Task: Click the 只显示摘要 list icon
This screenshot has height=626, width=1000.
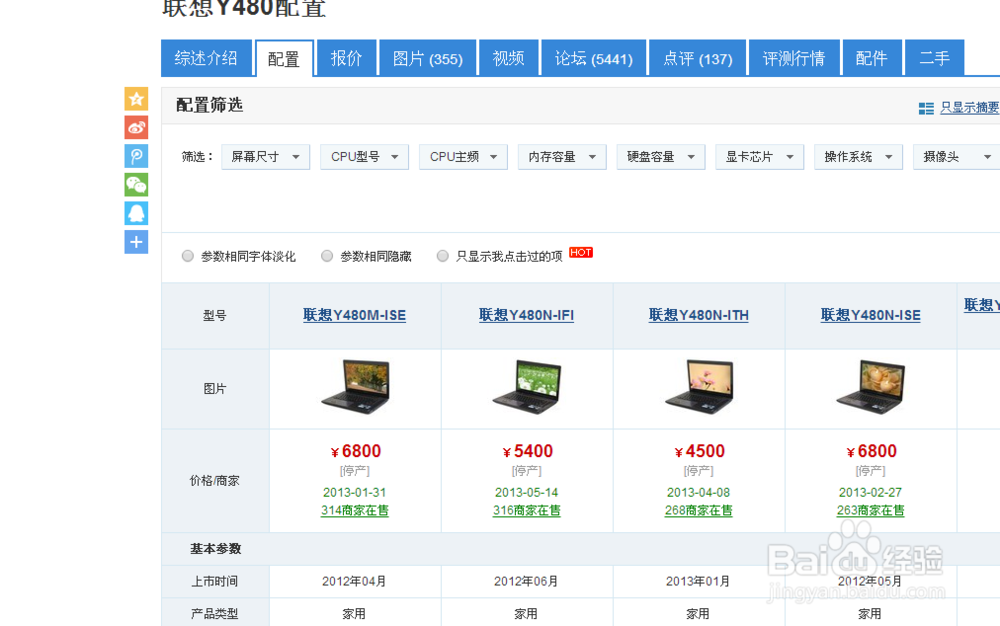Action: click(926, 108)
